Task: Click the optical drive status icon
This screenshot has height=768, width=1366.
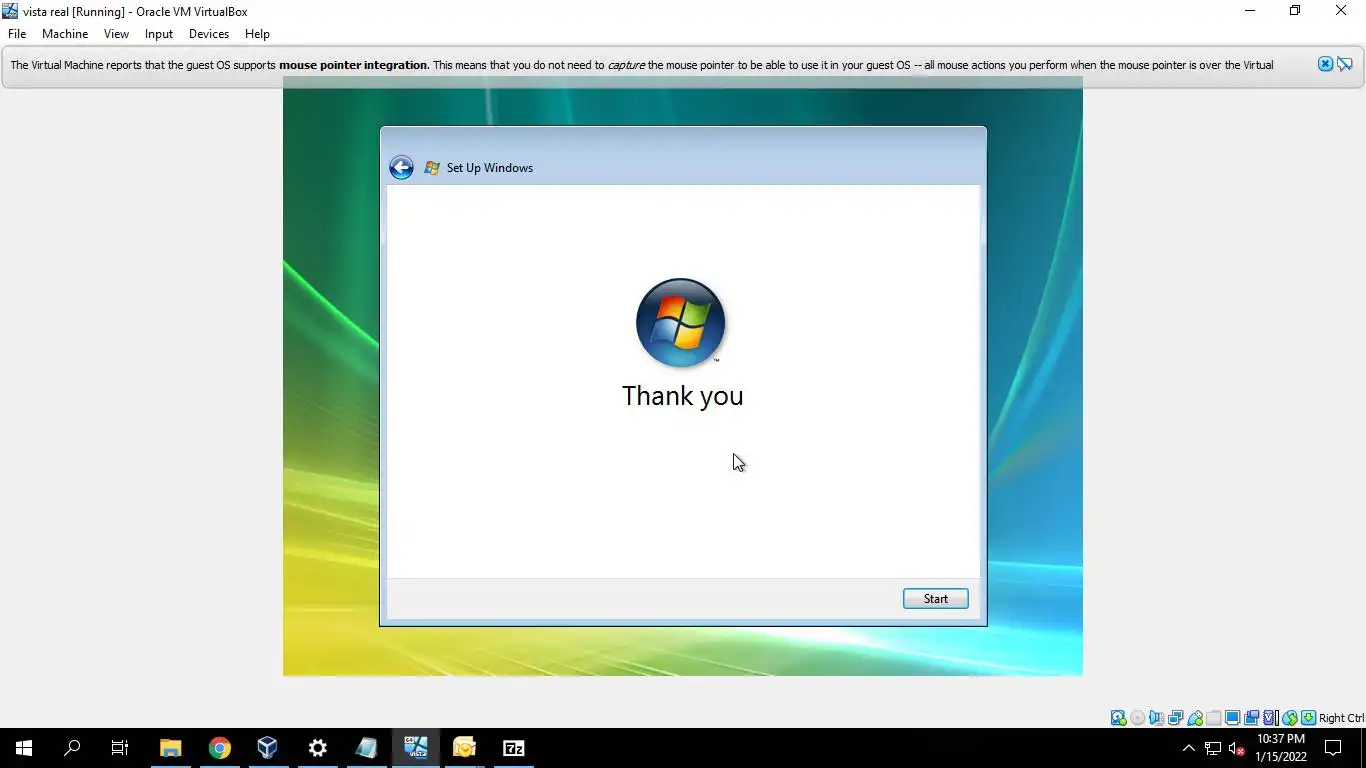Action: 1137,718
